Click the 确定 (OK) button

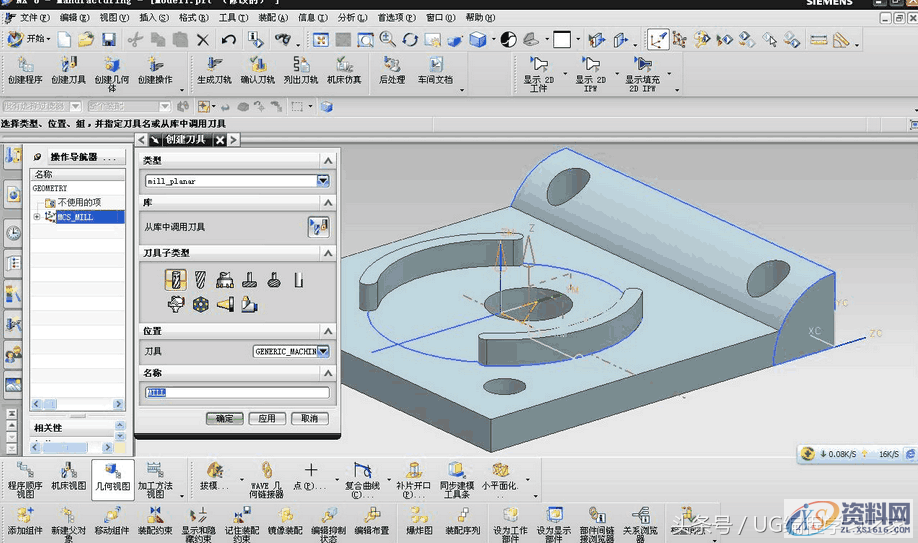tap(224, 418)
